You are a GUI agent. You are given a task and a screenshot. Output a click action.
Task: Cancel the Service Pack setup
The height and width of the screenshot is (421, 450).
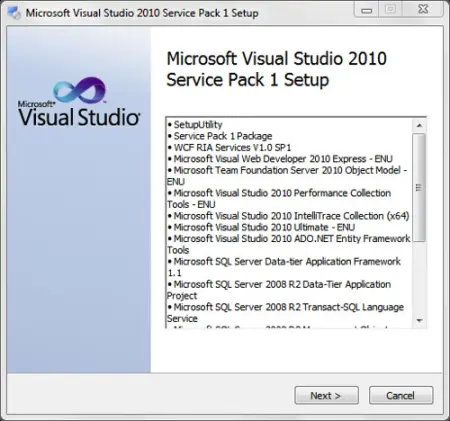(x=401, y=395)
